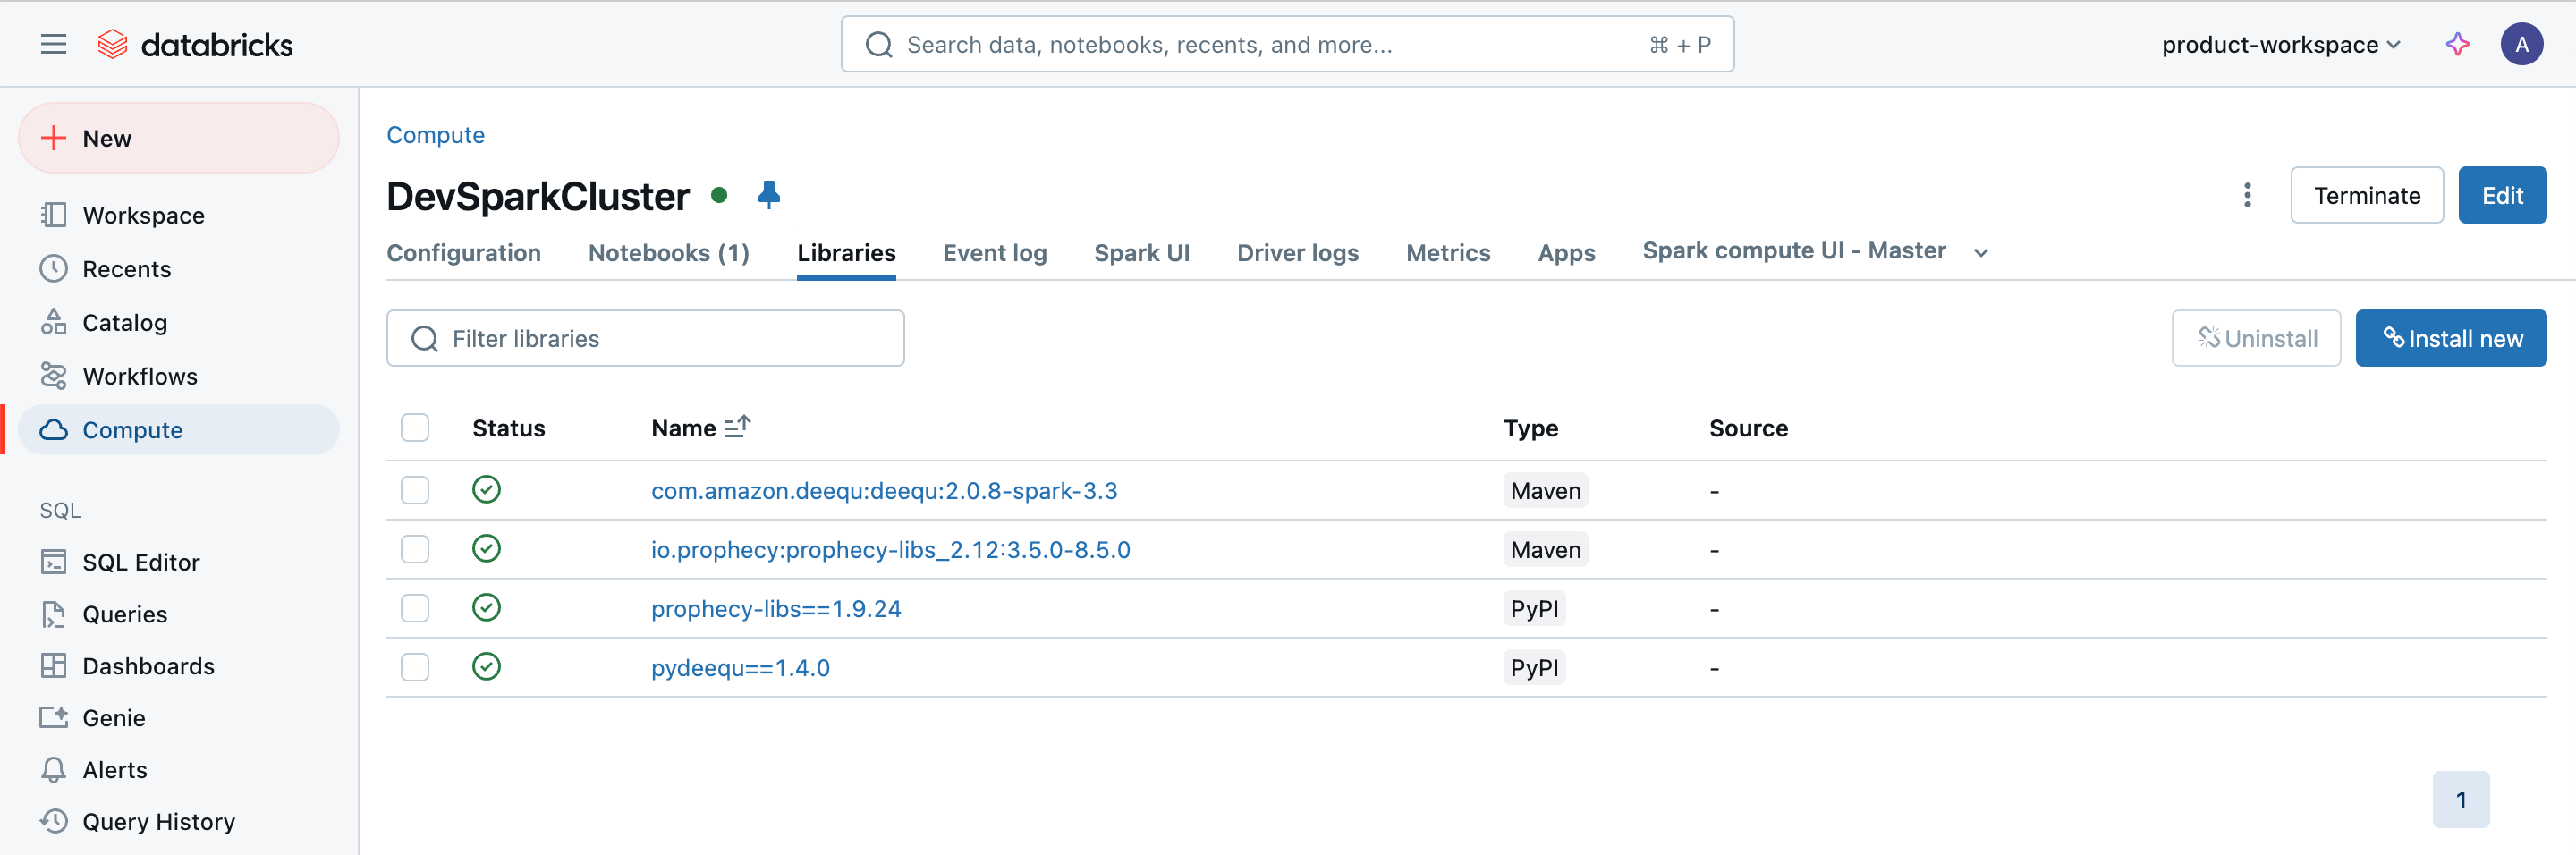Check the com.amazon.deequ library row

click(x=415, y=490)
